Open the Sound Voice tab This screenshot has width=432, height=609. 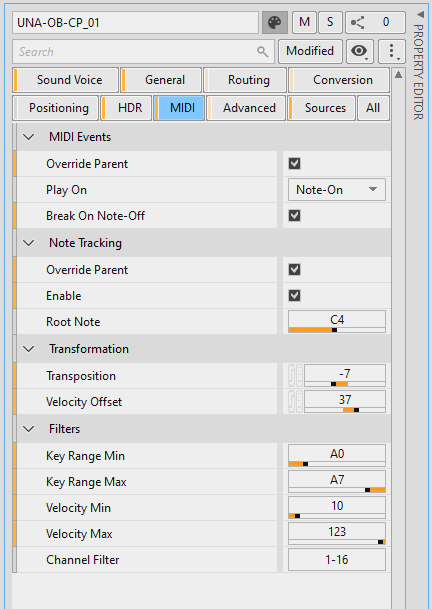[x=65, y=80]
